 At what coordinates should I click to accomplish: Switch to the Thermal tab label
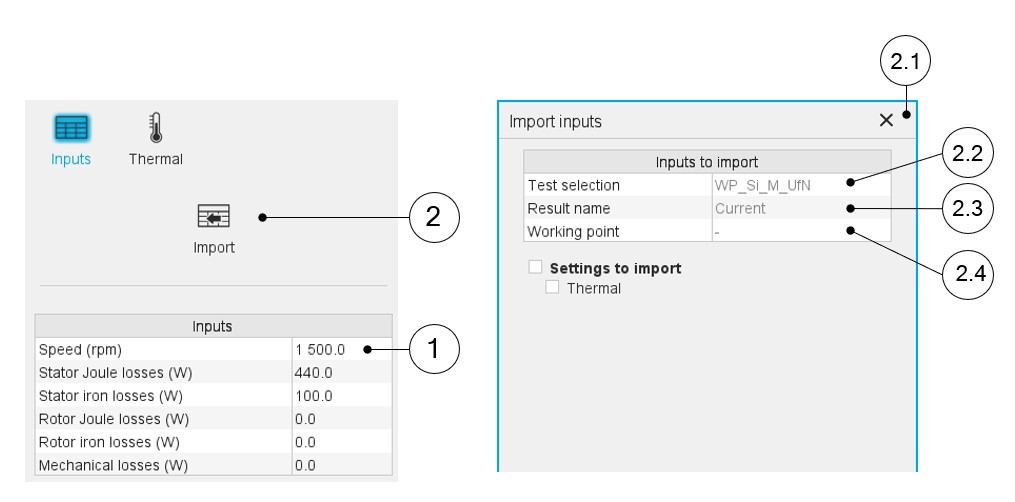click(x=155, y=159)
